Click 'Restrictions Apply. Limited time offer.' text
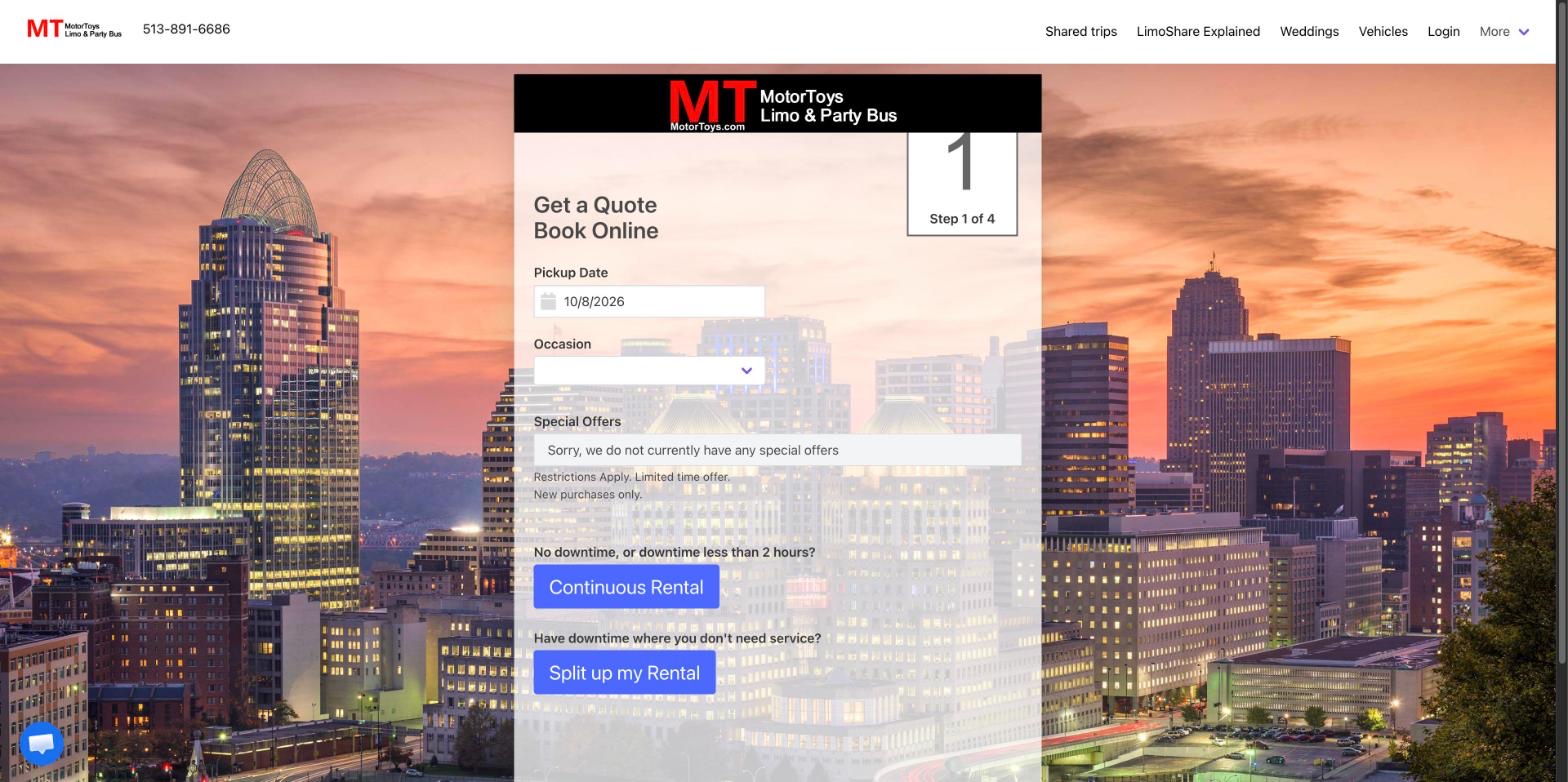 632,477
